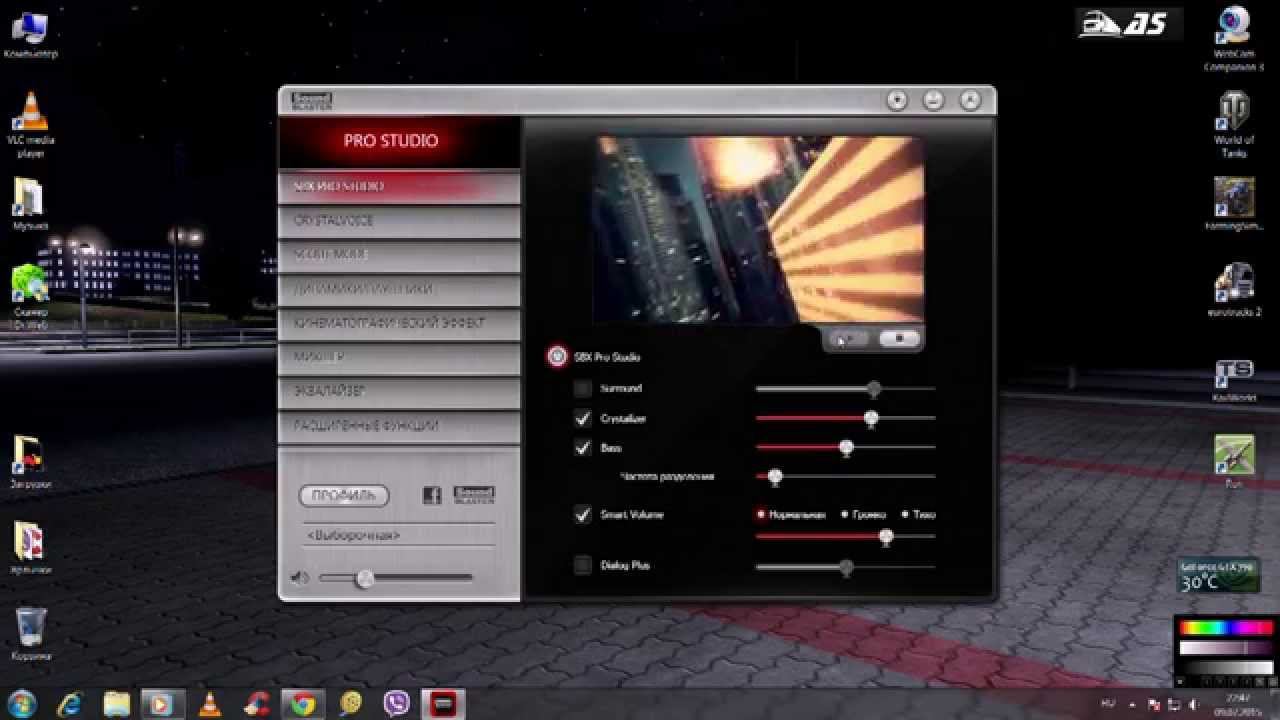
Task: Click the Sound Blaster logo in title bar
Action: coord(311,101)
